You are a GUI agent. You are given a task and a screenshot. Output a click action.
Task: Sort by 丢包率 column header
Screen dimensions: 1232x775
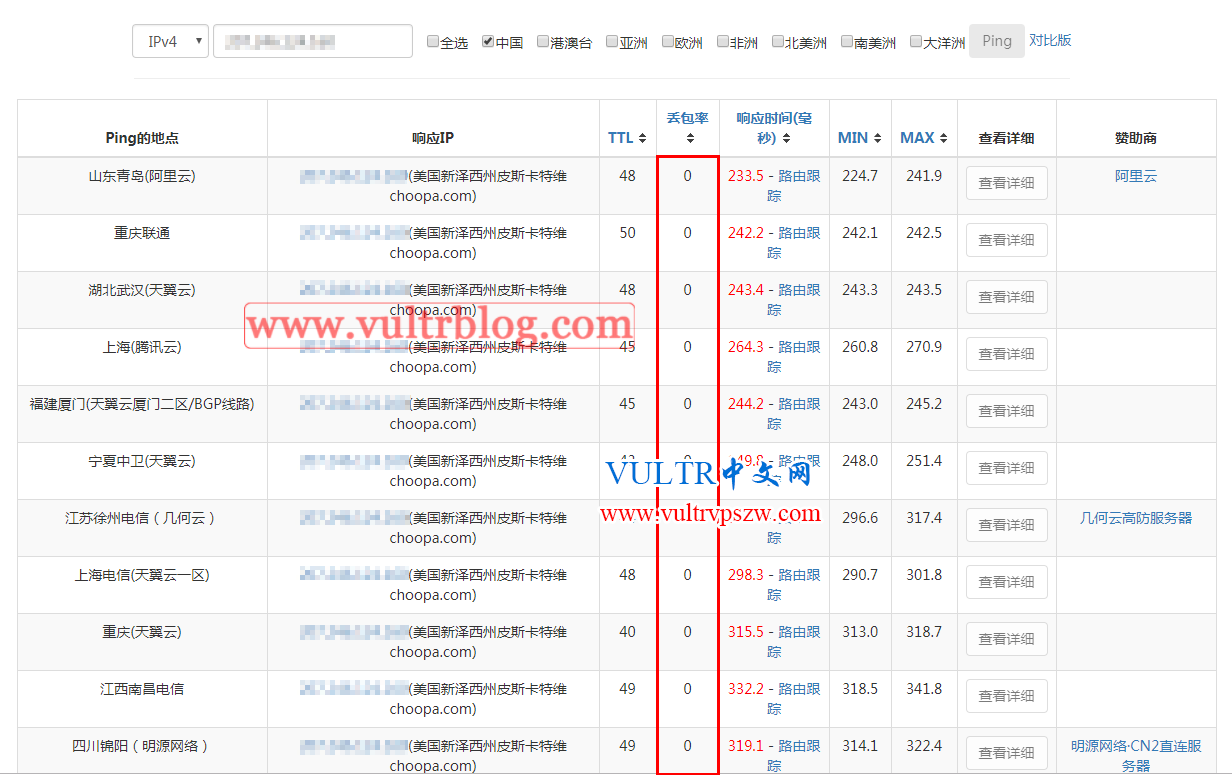(688, 128)
